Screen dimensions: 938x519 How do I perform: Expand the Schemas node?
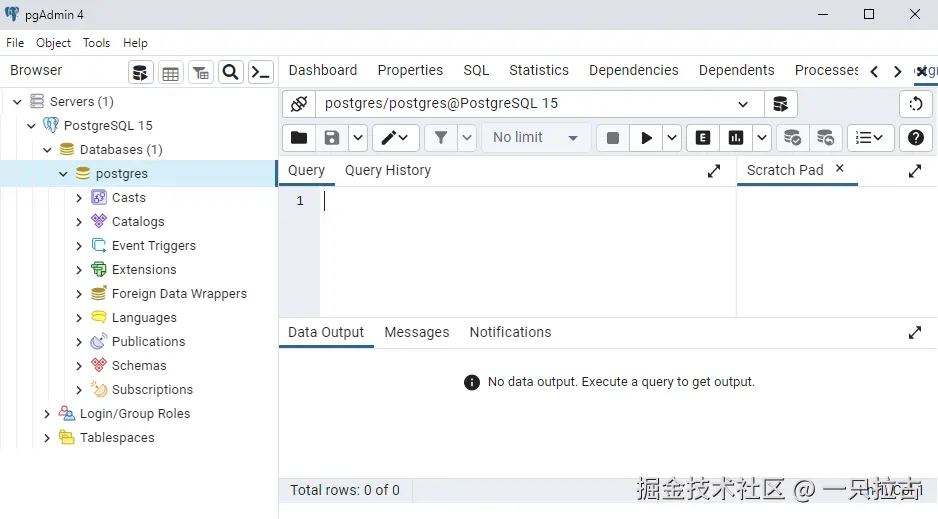tap(79, 366)
